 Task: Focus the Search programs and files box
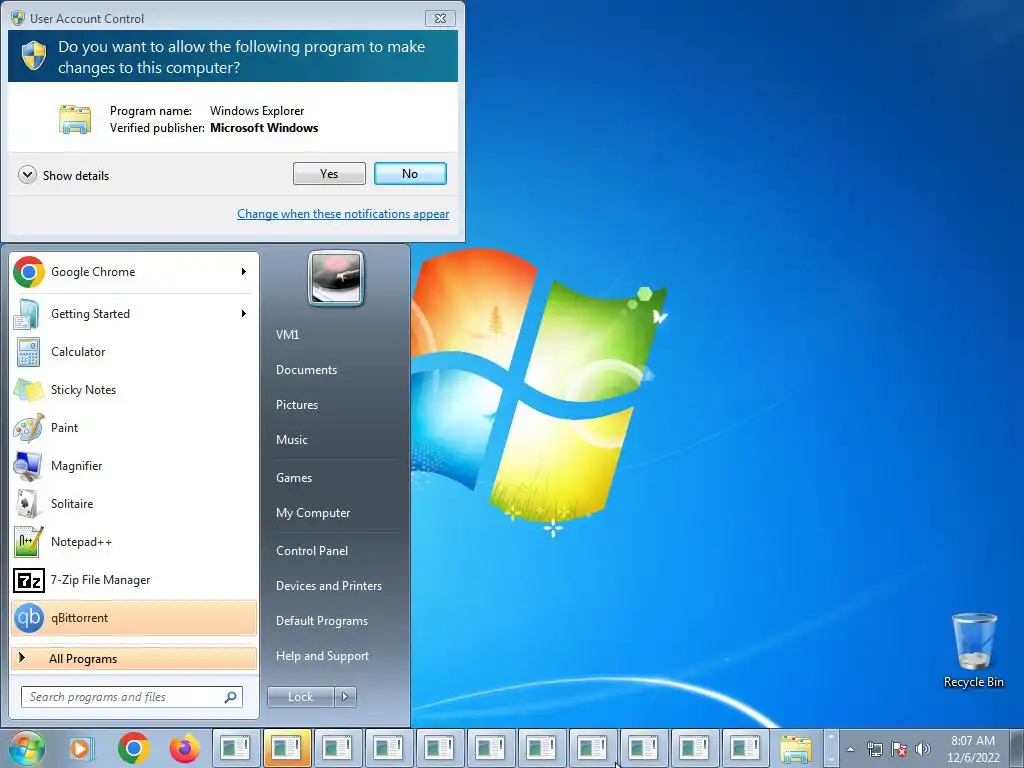click(x=131, y=697)
